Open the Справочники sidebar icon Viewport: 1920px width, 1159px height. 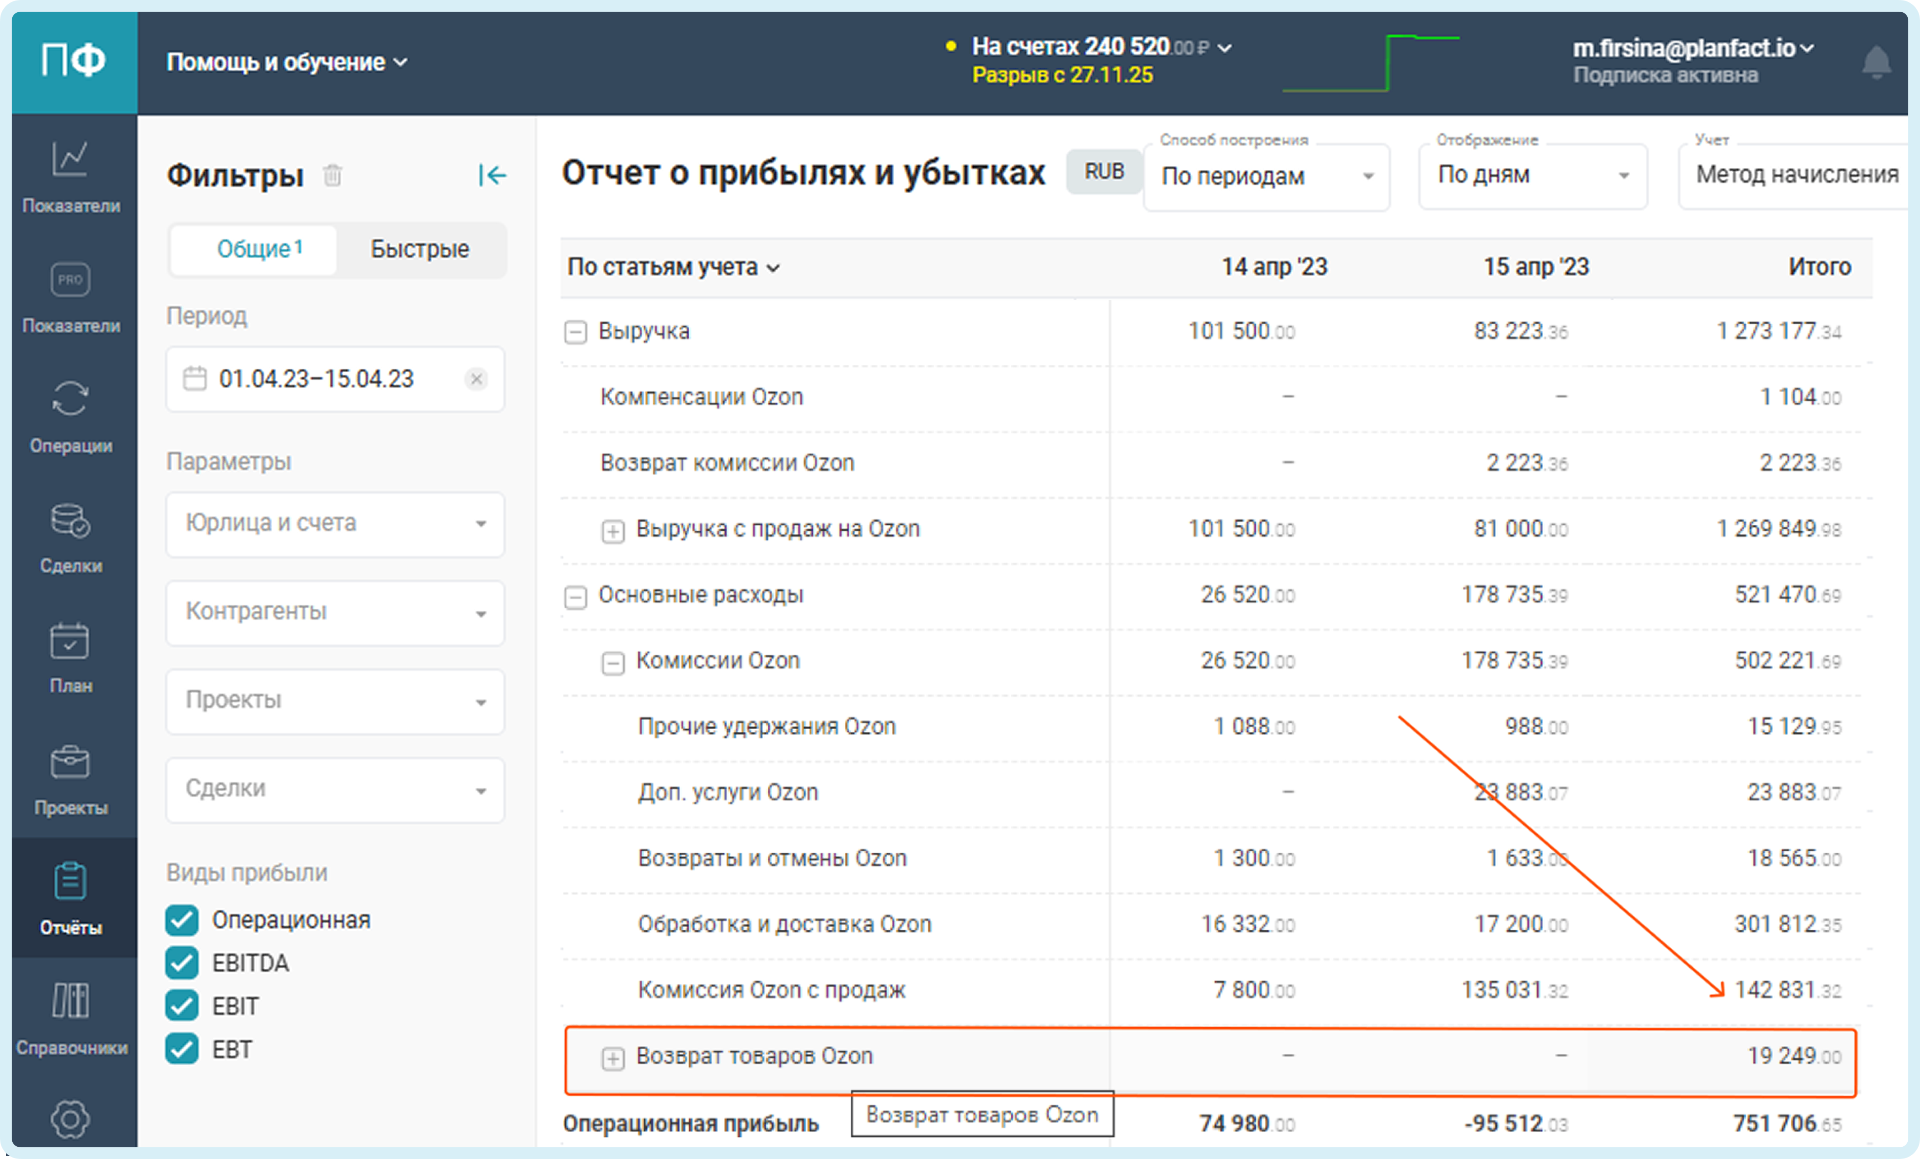(x=70, y=1017)
